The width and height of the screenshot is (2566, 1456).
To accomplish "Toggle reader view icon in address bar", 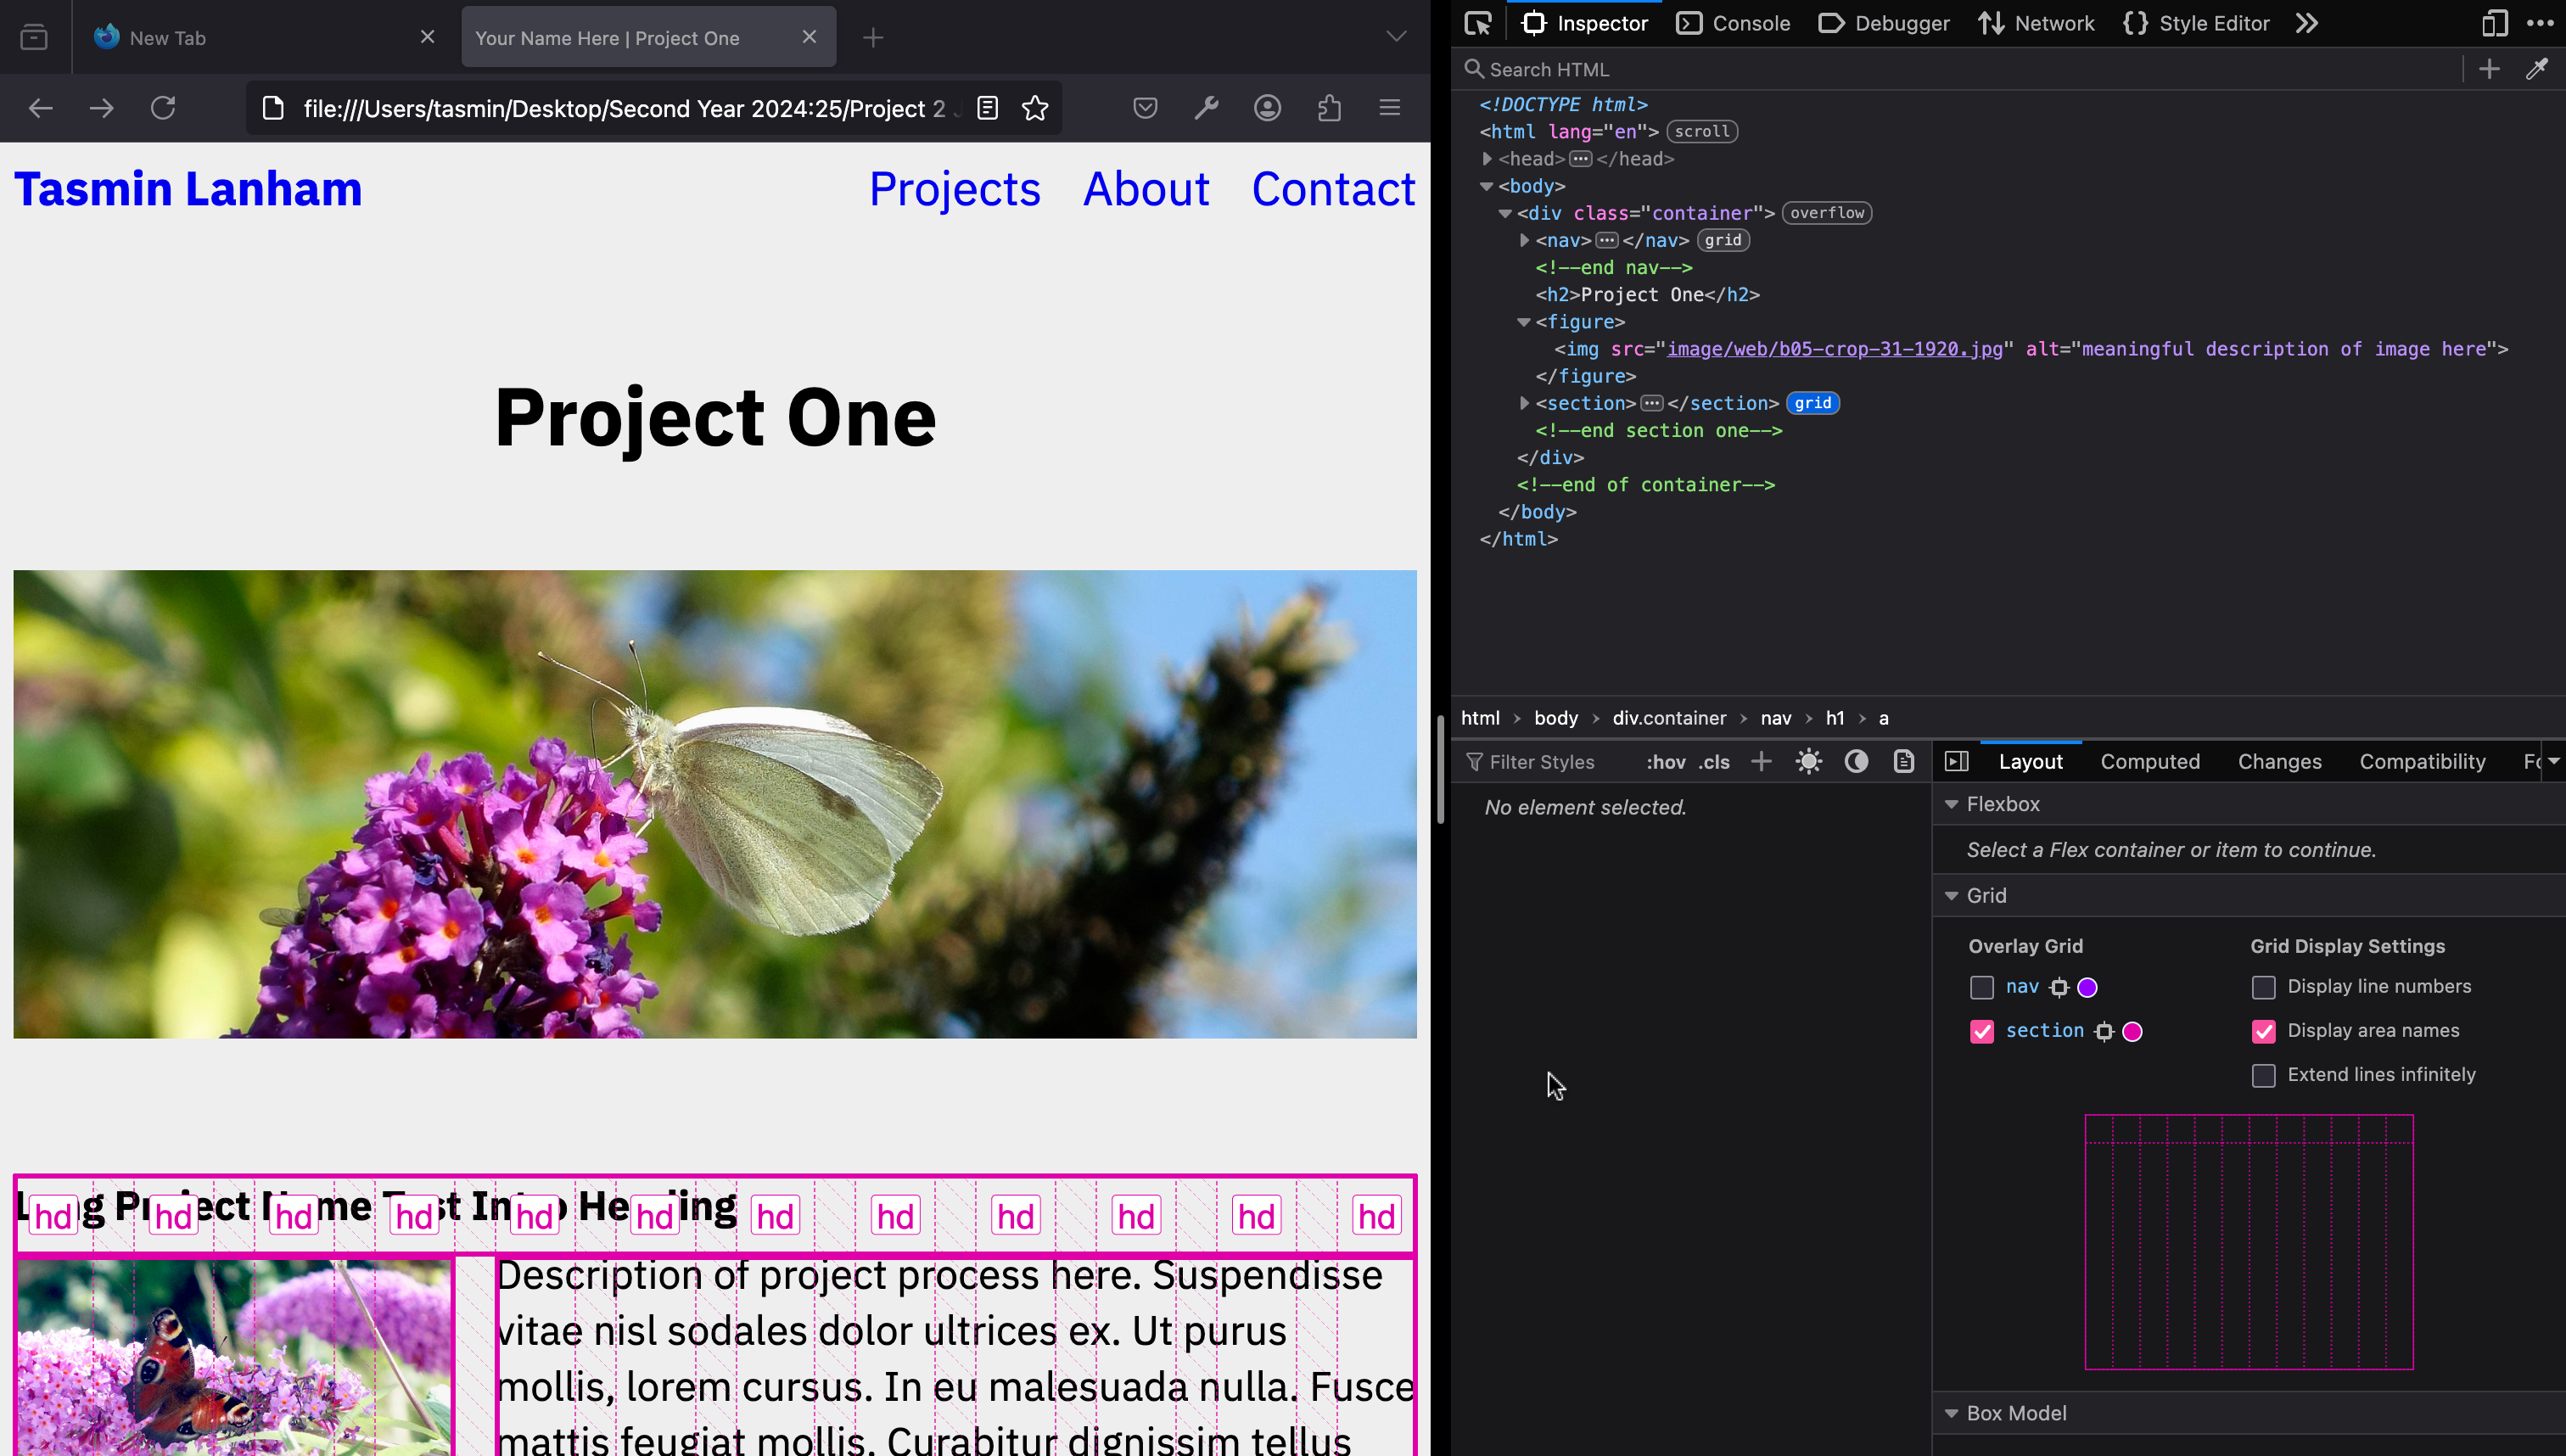I will tap(987, 108).
